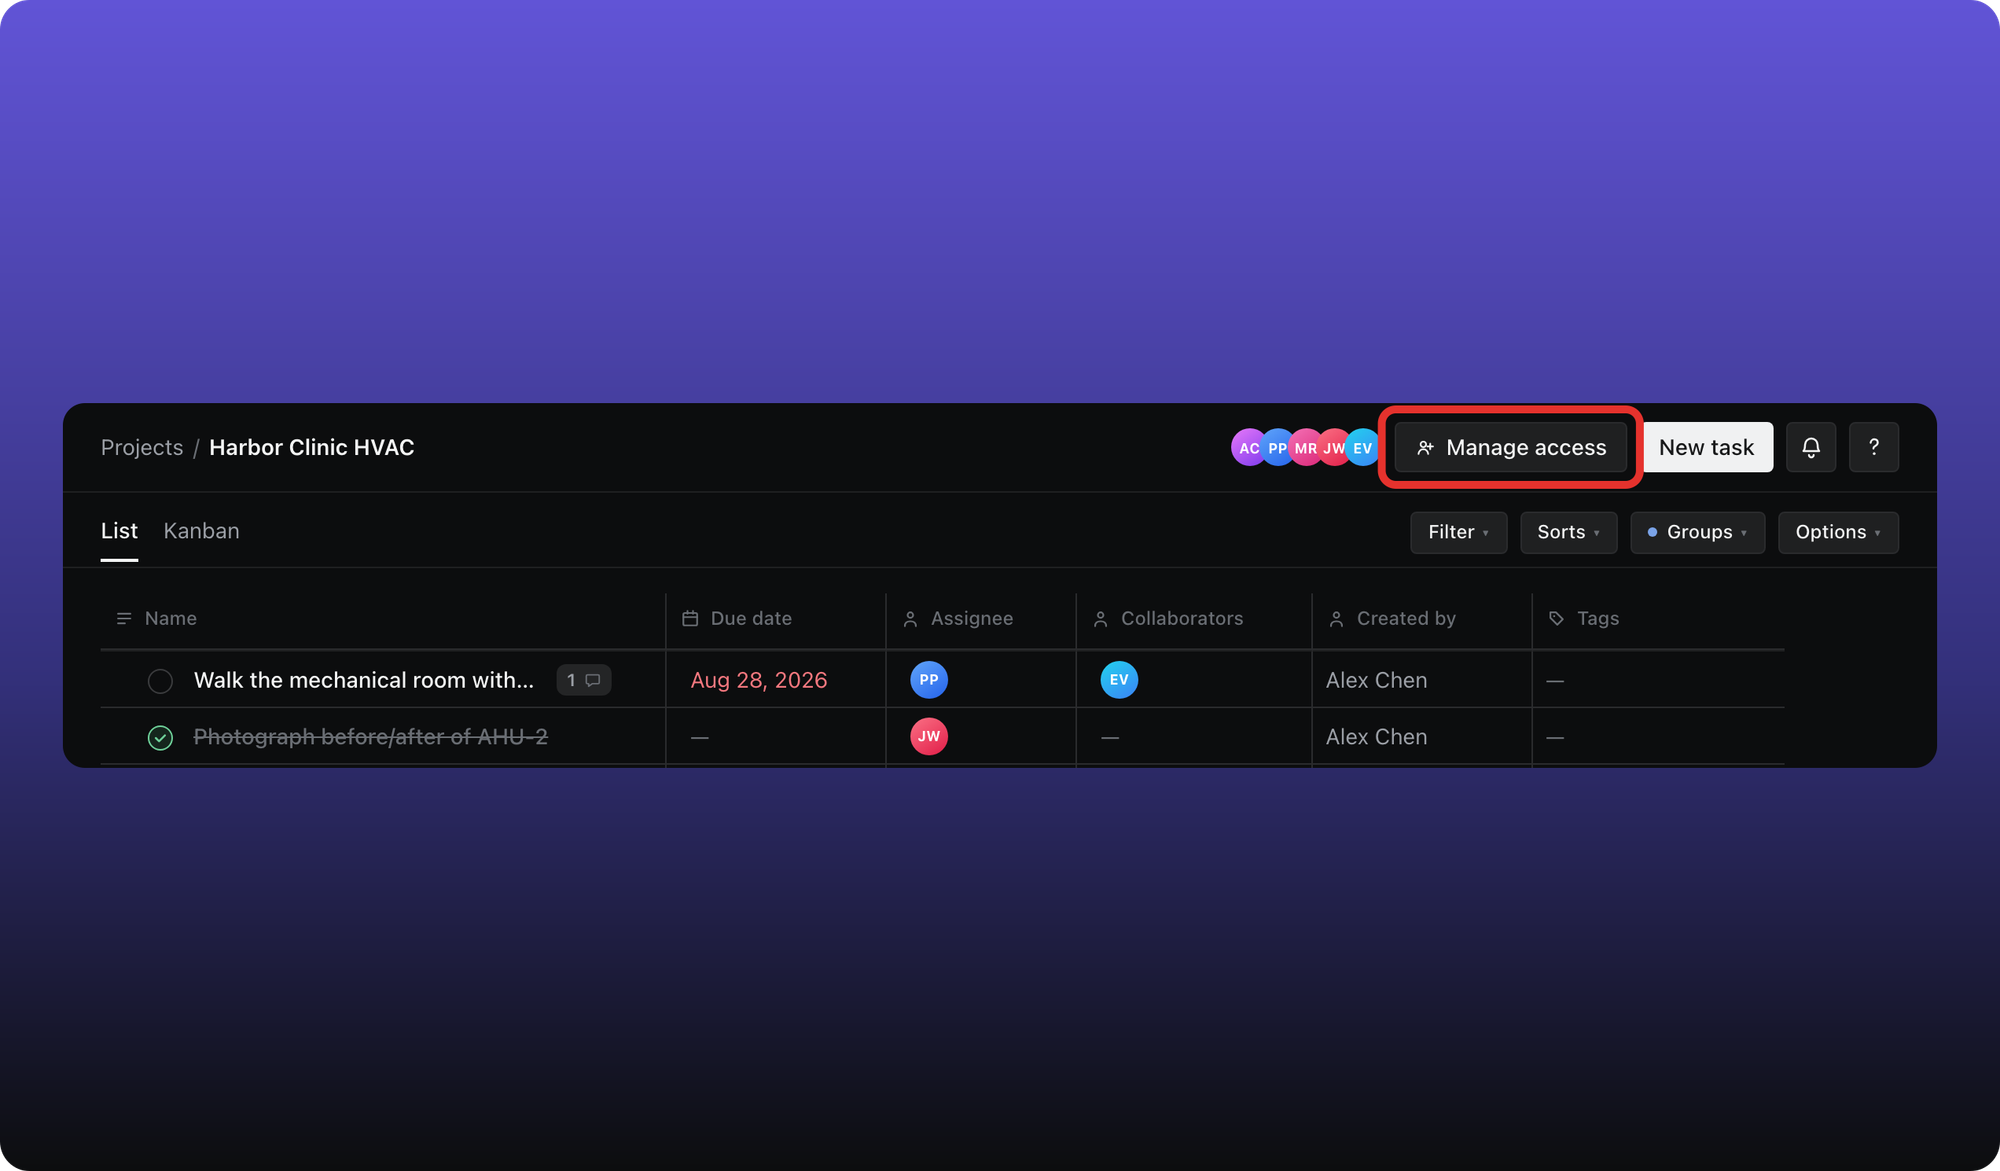Click the Harbor Clinic HVAC title

point(311,447)
